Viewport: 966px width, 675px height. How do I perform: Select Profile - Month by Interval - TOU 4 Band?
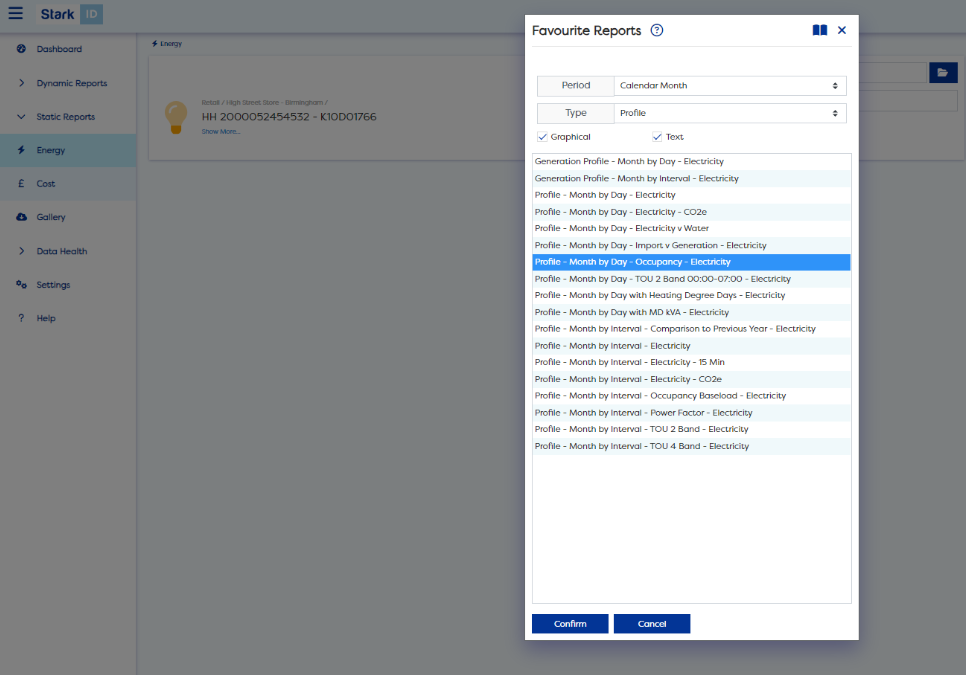point(691,446)
